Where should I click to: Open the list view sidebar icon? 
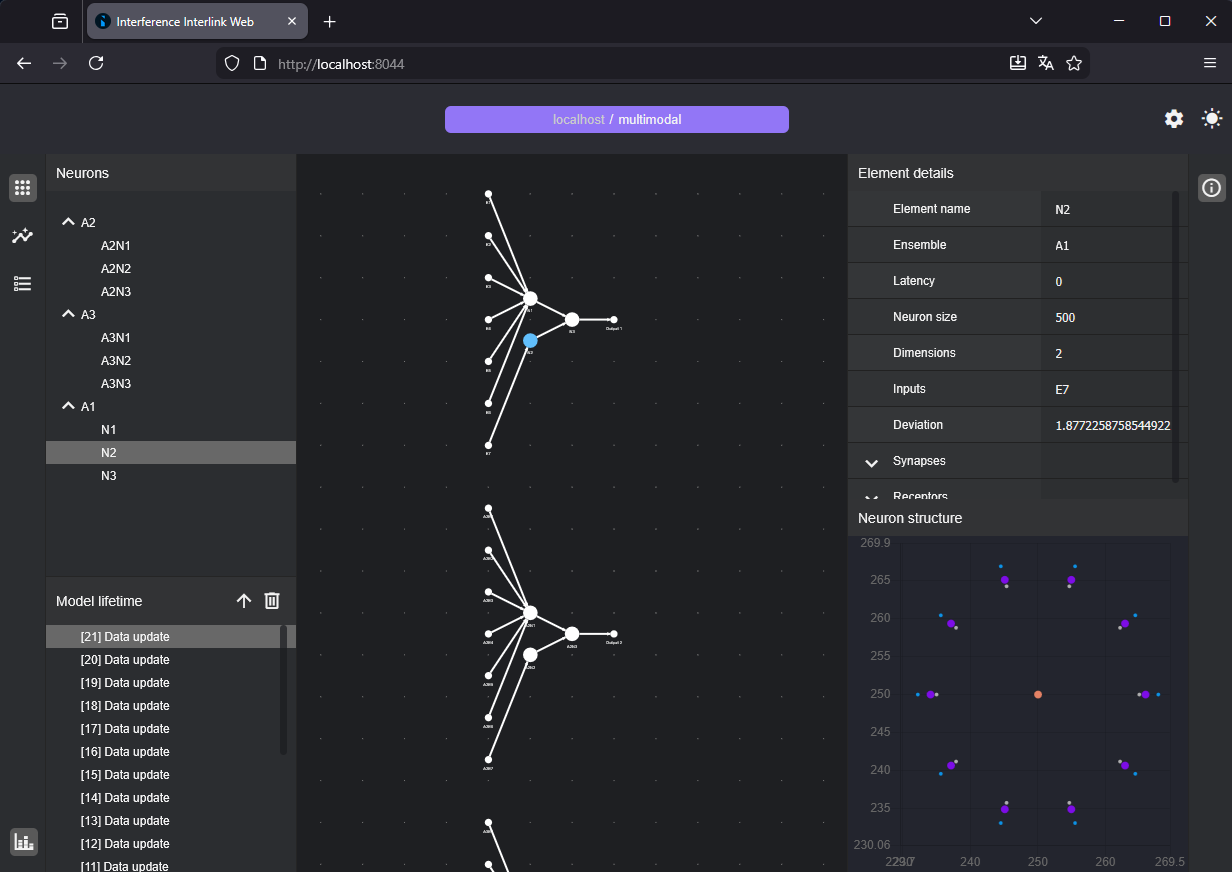coord(23,284)
